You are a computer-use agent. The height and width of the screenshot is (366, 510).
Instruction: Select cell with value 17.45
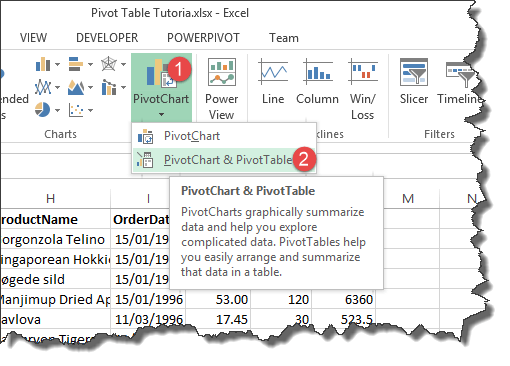coord(218,319)
